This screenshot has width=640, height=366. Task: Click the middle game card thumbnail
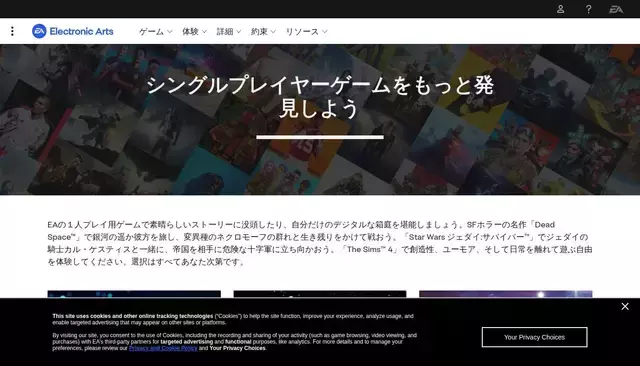(x=320, y=294)
